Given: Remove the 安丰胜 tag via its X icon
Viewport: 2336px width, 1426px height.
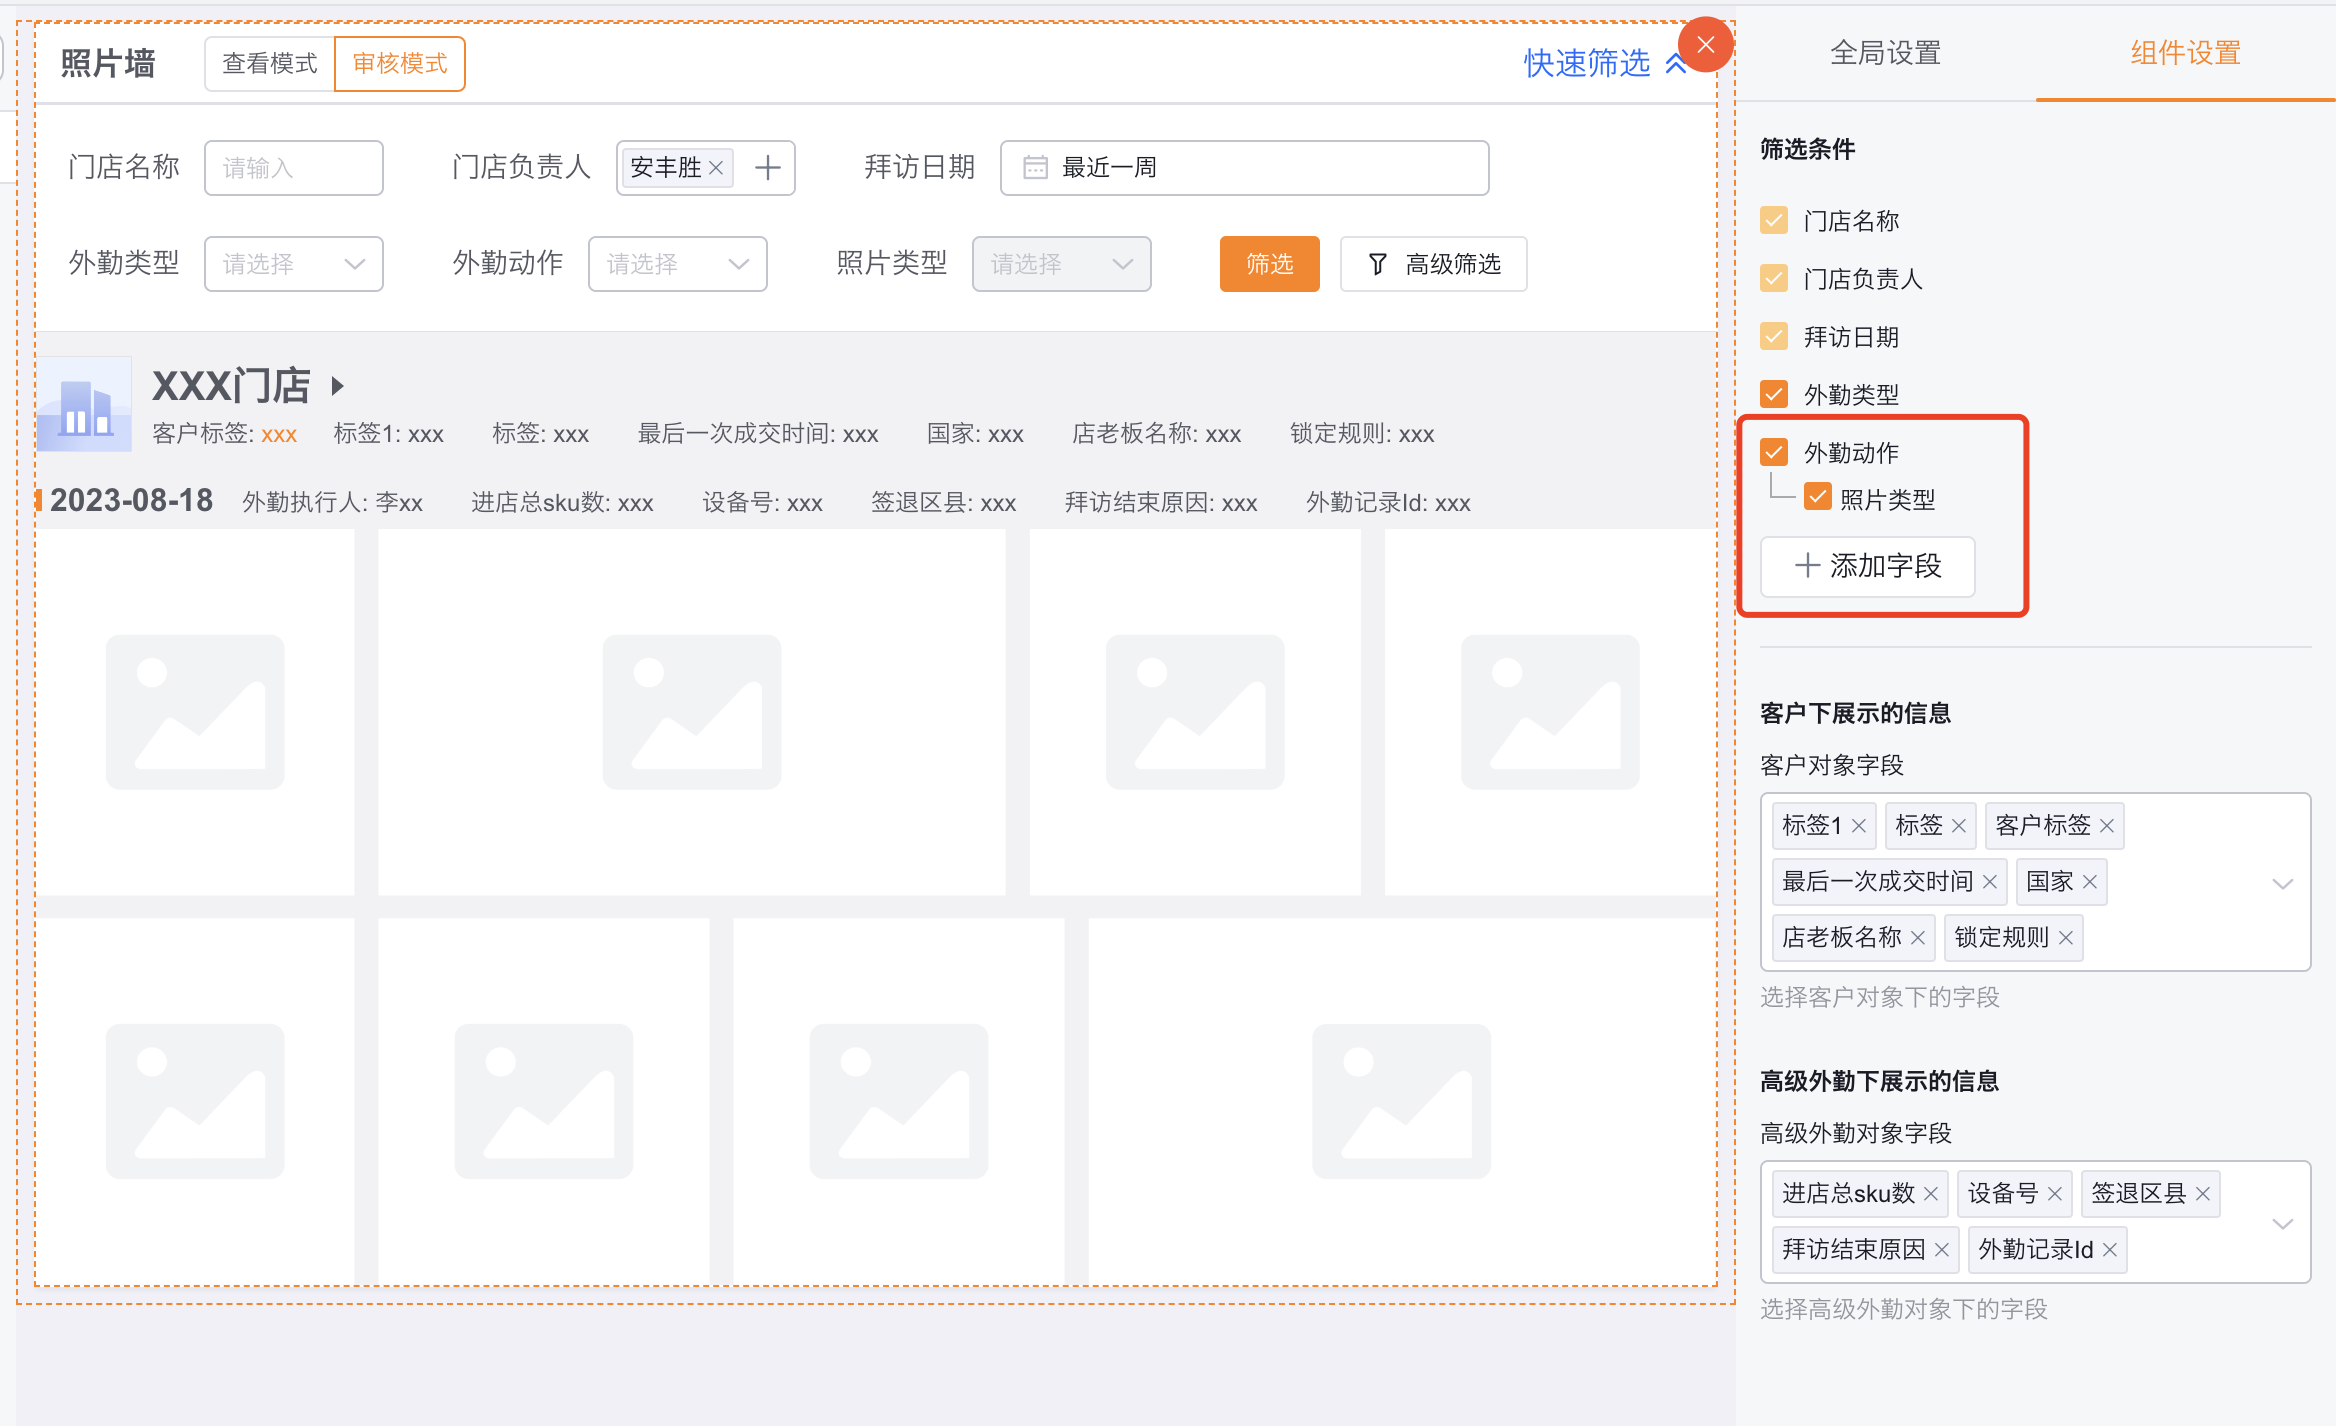Looking at the screenshot, I should (x=716, y=168).
